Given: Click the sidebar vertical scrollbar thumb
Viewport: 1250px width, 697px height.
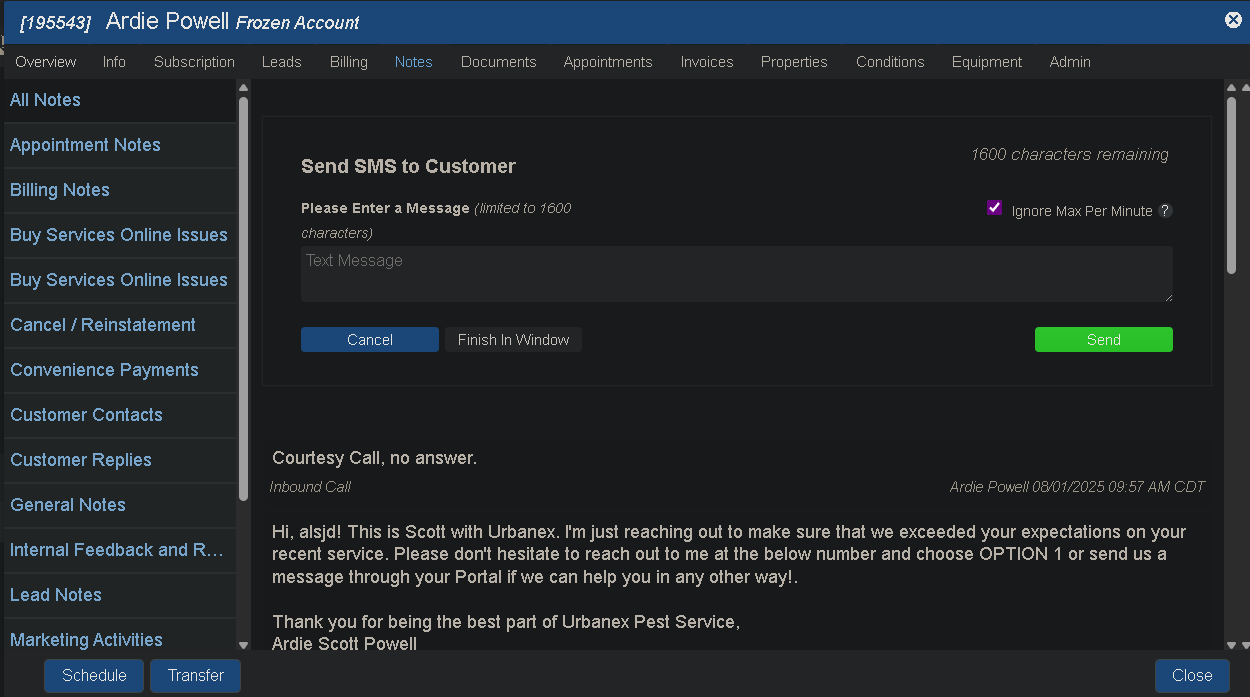Looking at the screenshot, I should [x=243, y=298].
